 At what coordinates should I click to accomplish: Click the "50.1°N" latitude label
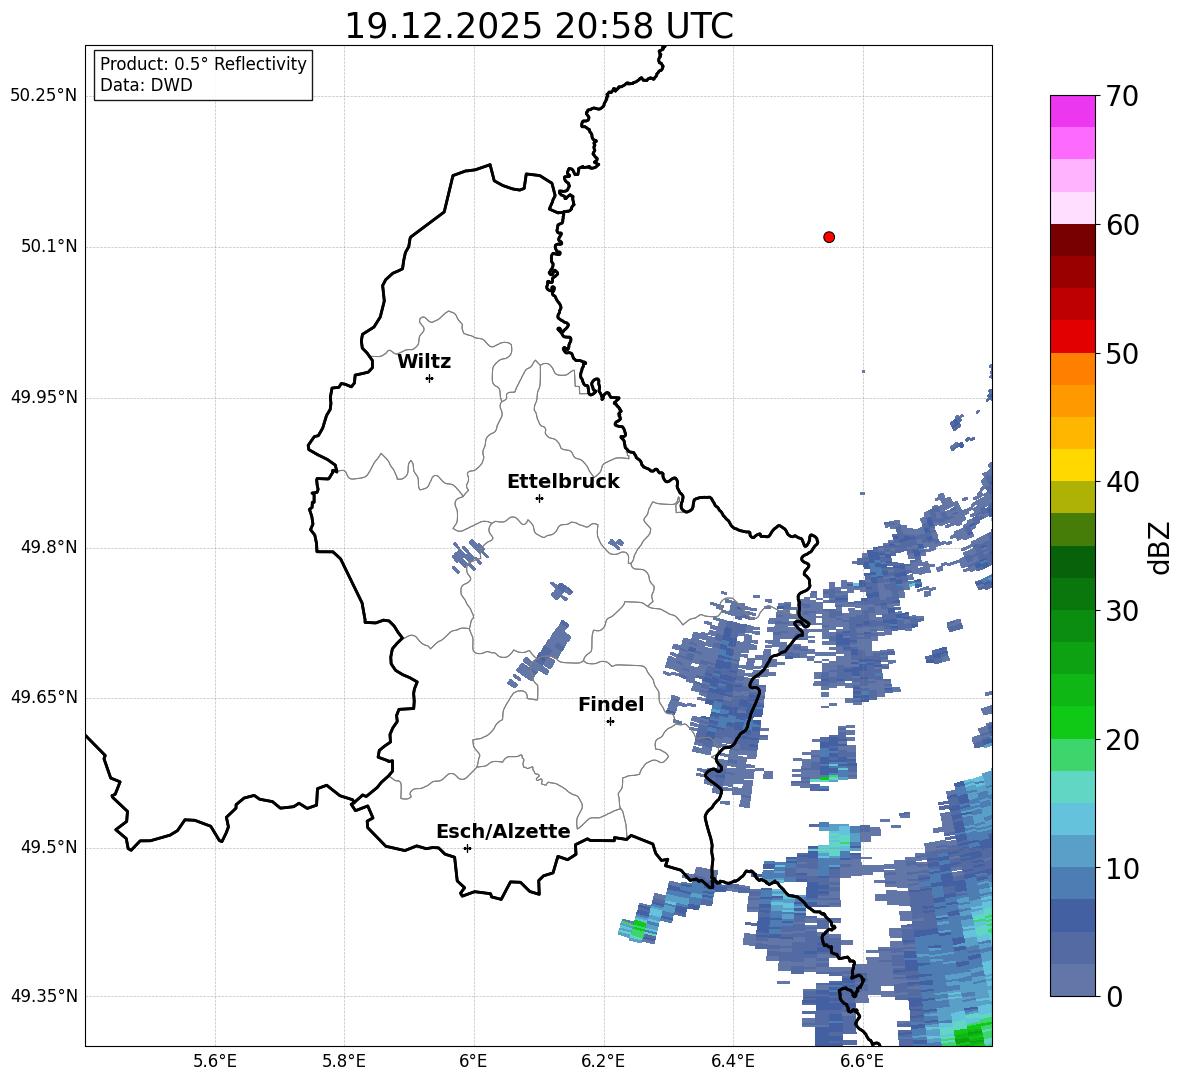[x=49, y=247]
